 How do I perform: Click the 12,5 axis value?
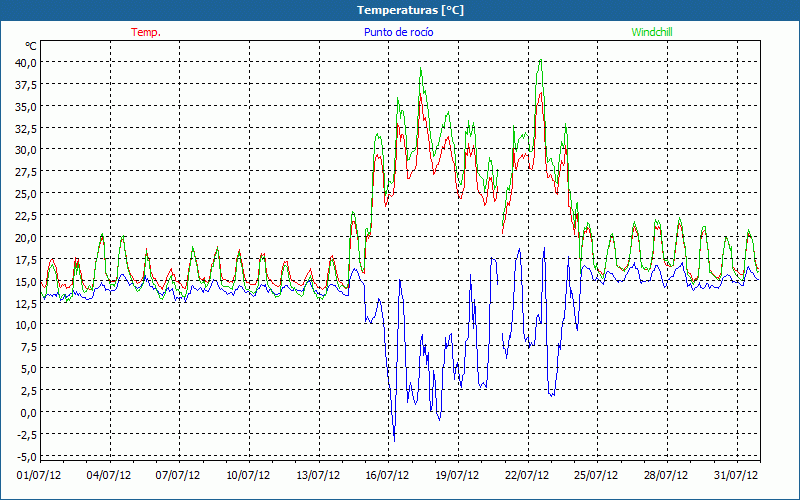pos(27,303)
